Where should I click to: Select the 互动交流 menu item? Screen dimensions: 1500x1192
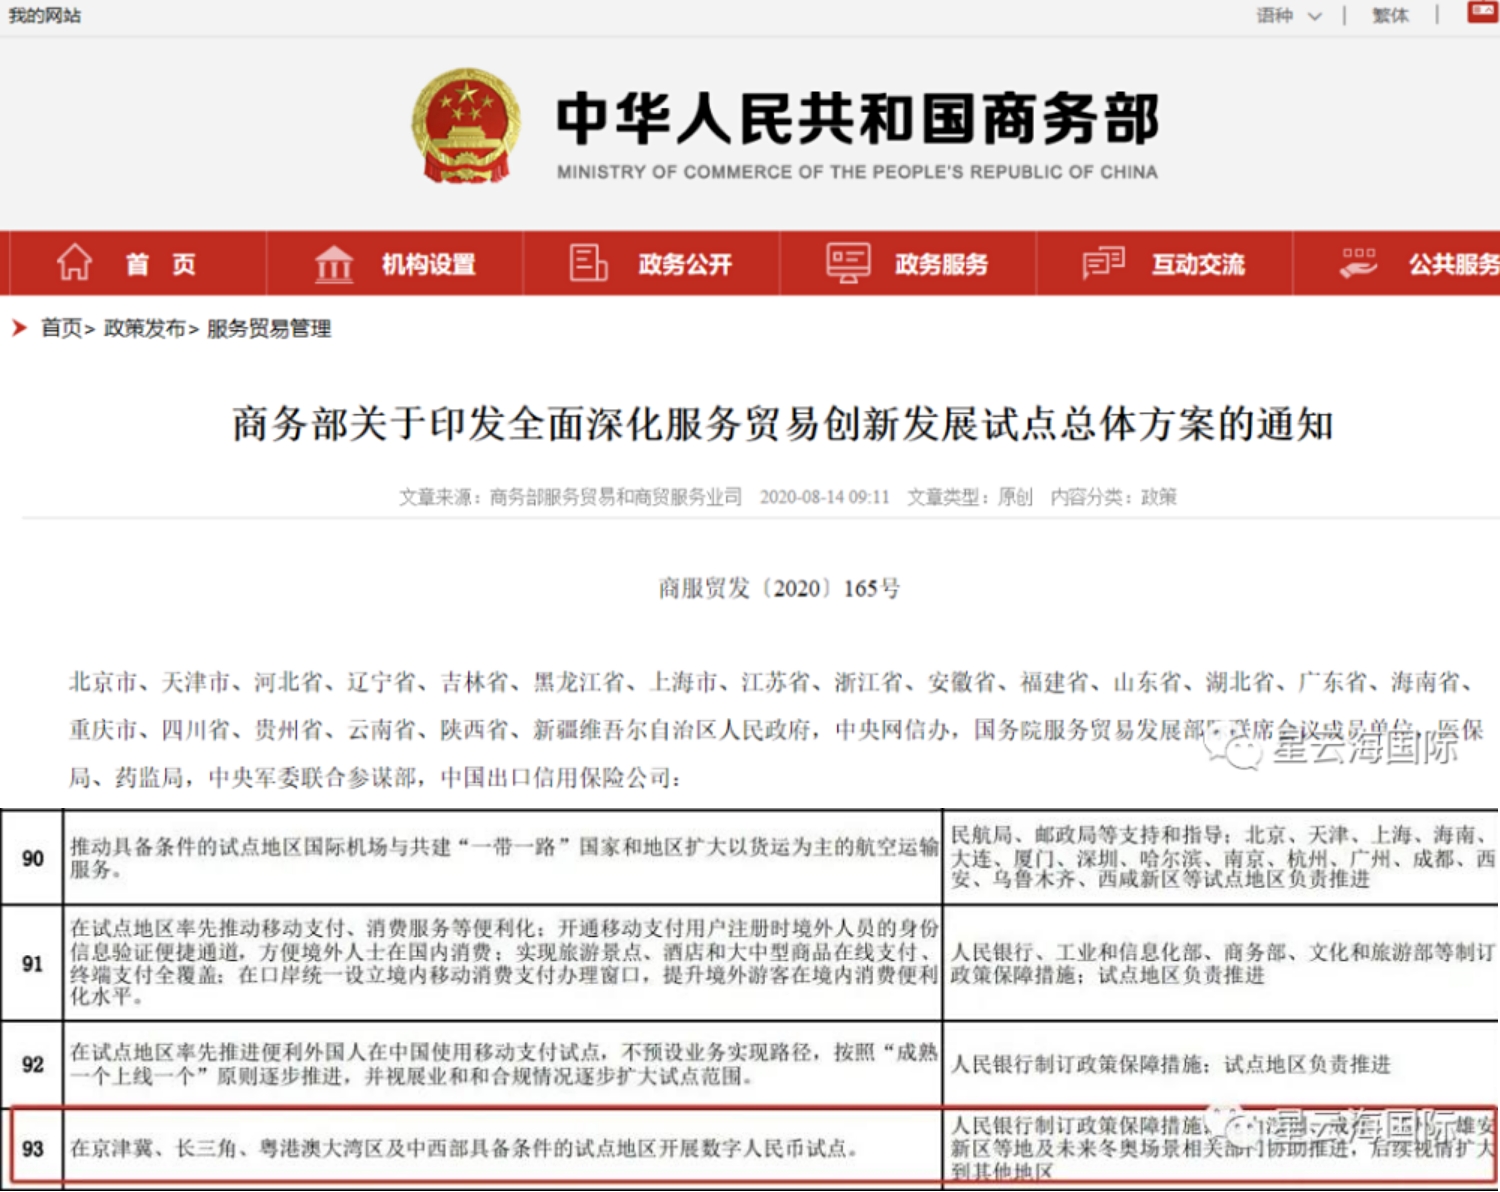(1198, 264)
